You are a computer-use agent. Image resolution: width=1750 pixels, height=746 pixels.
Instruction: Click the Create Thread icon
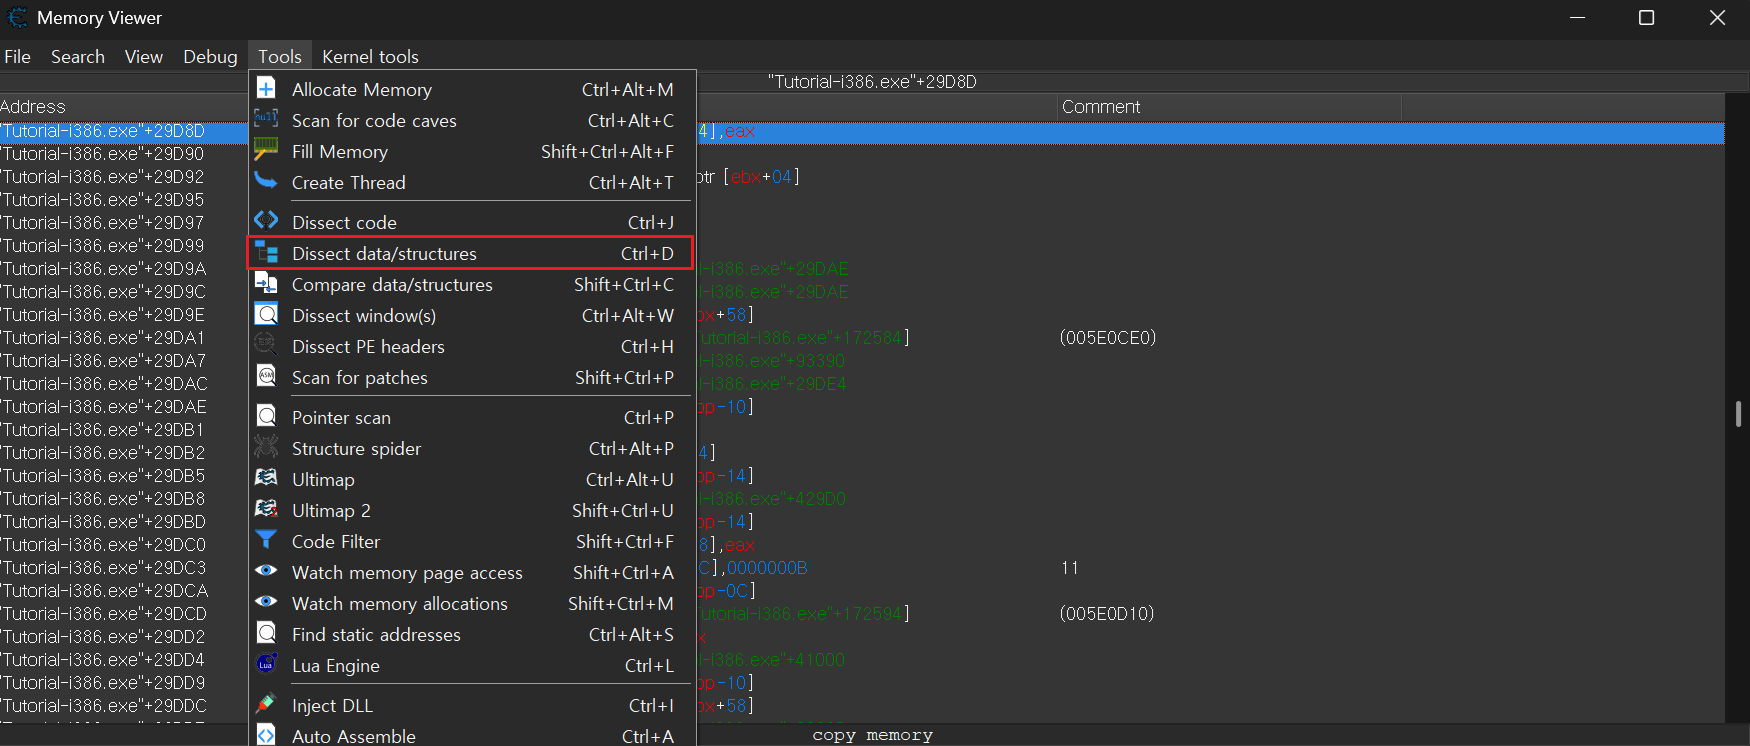click(x=266, y=181)
